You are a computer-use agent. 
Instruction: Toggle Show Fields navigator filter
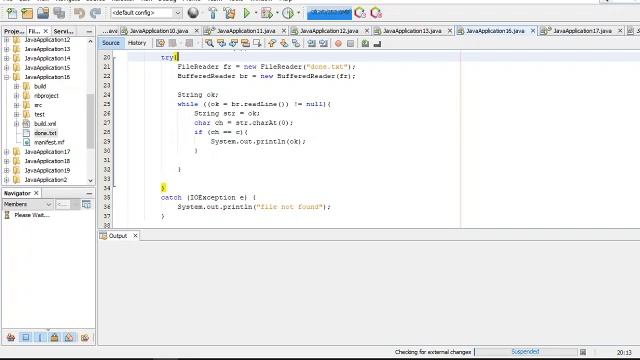coord(26,338)
